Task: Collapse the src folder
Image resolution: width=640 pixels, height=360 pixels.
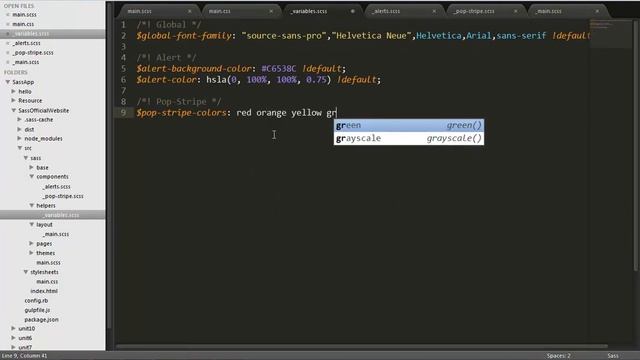Action: (x=20, y=148)
